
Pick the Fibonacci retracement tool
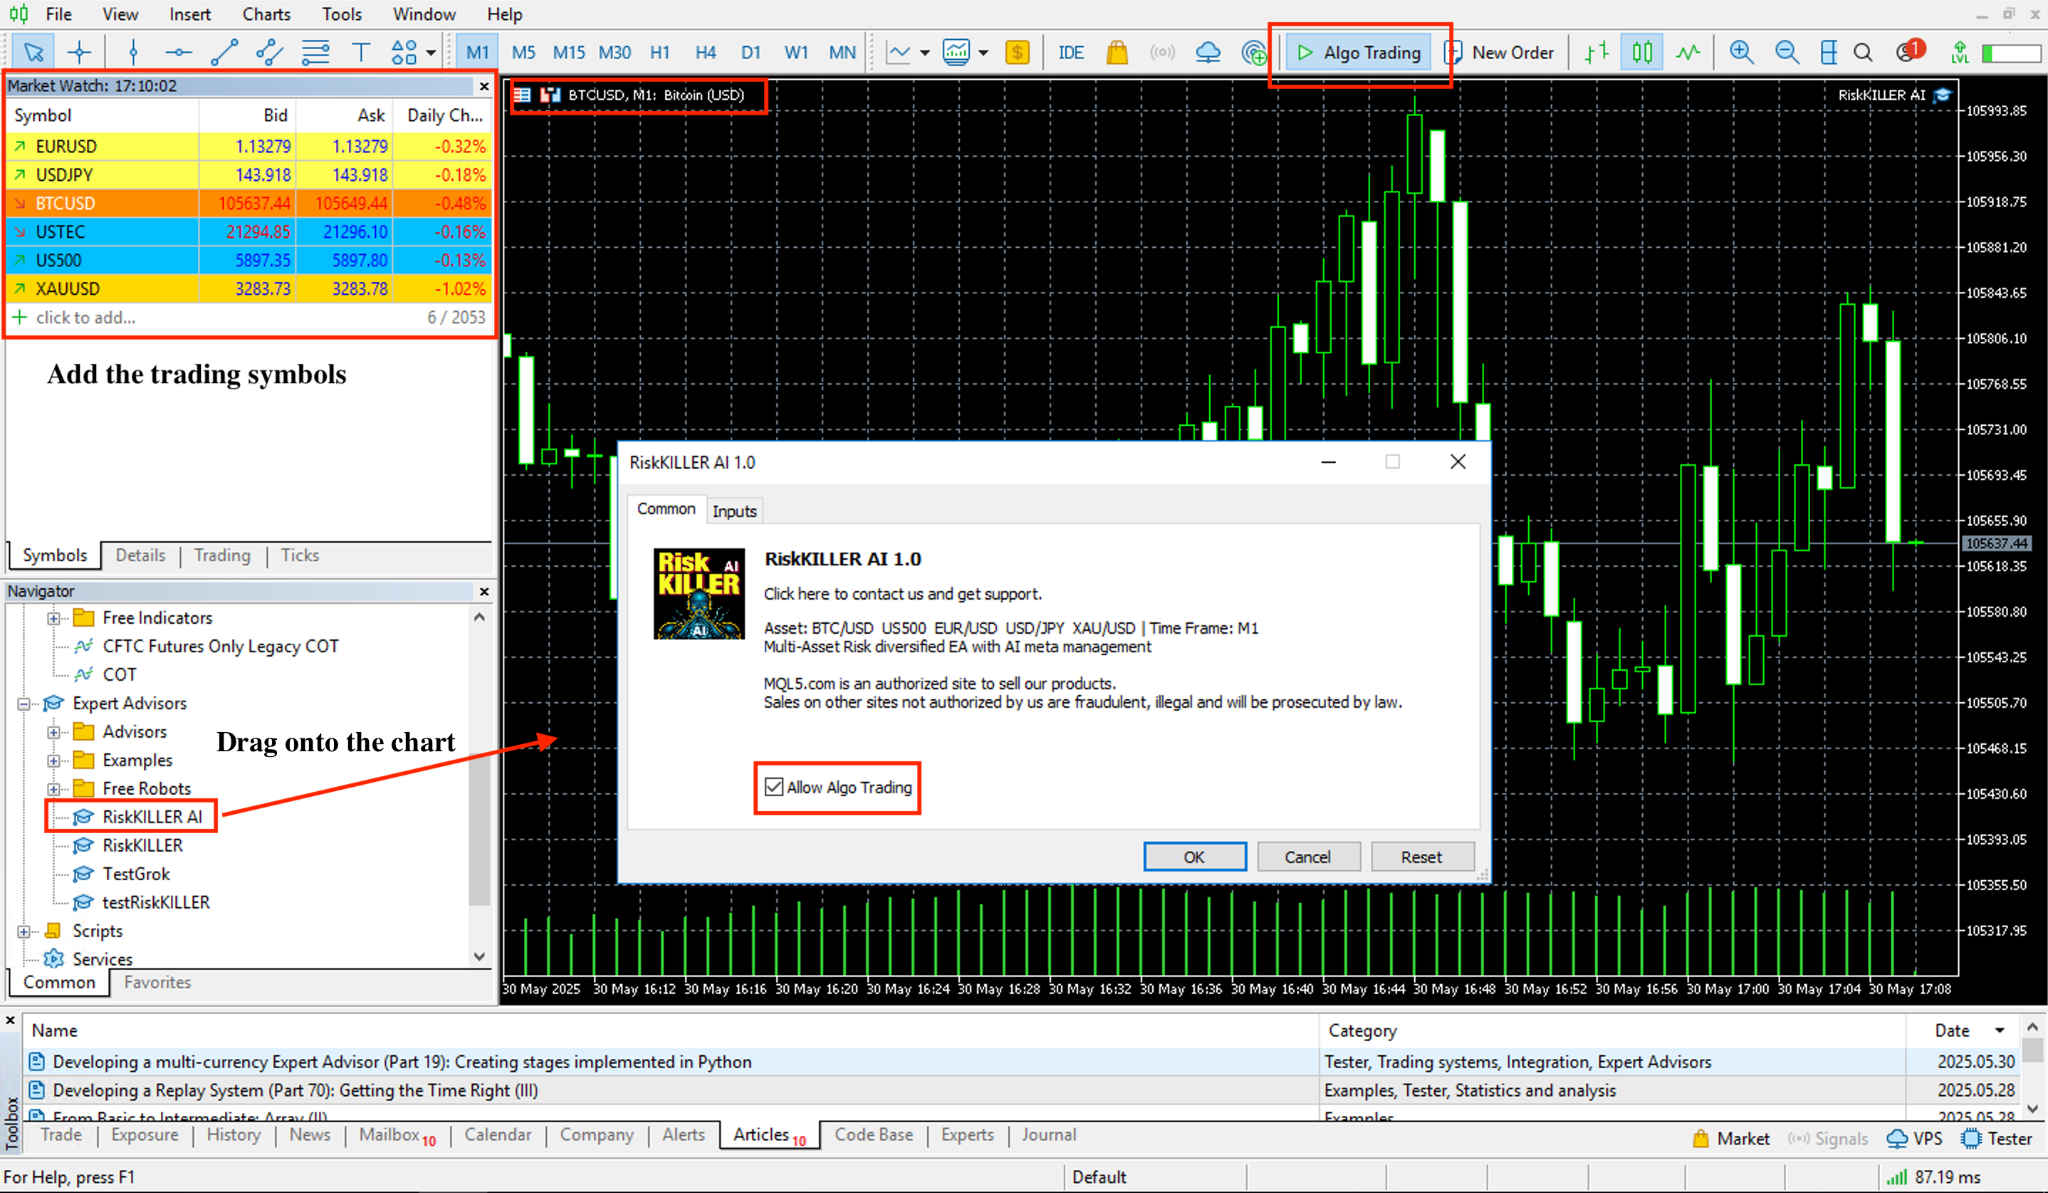tap(315, 52)
